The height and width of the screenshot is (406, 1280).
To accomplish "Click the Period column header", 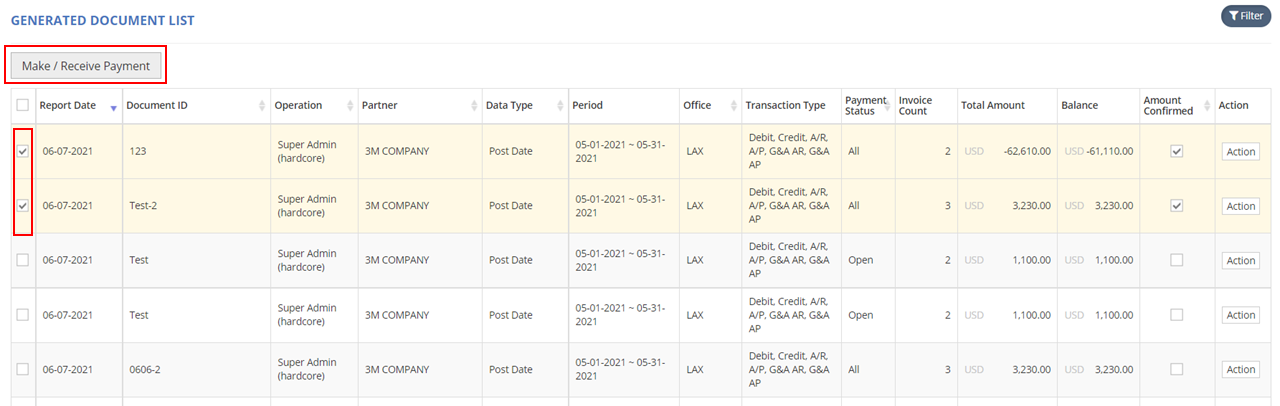I will click(x=587, y=105).
